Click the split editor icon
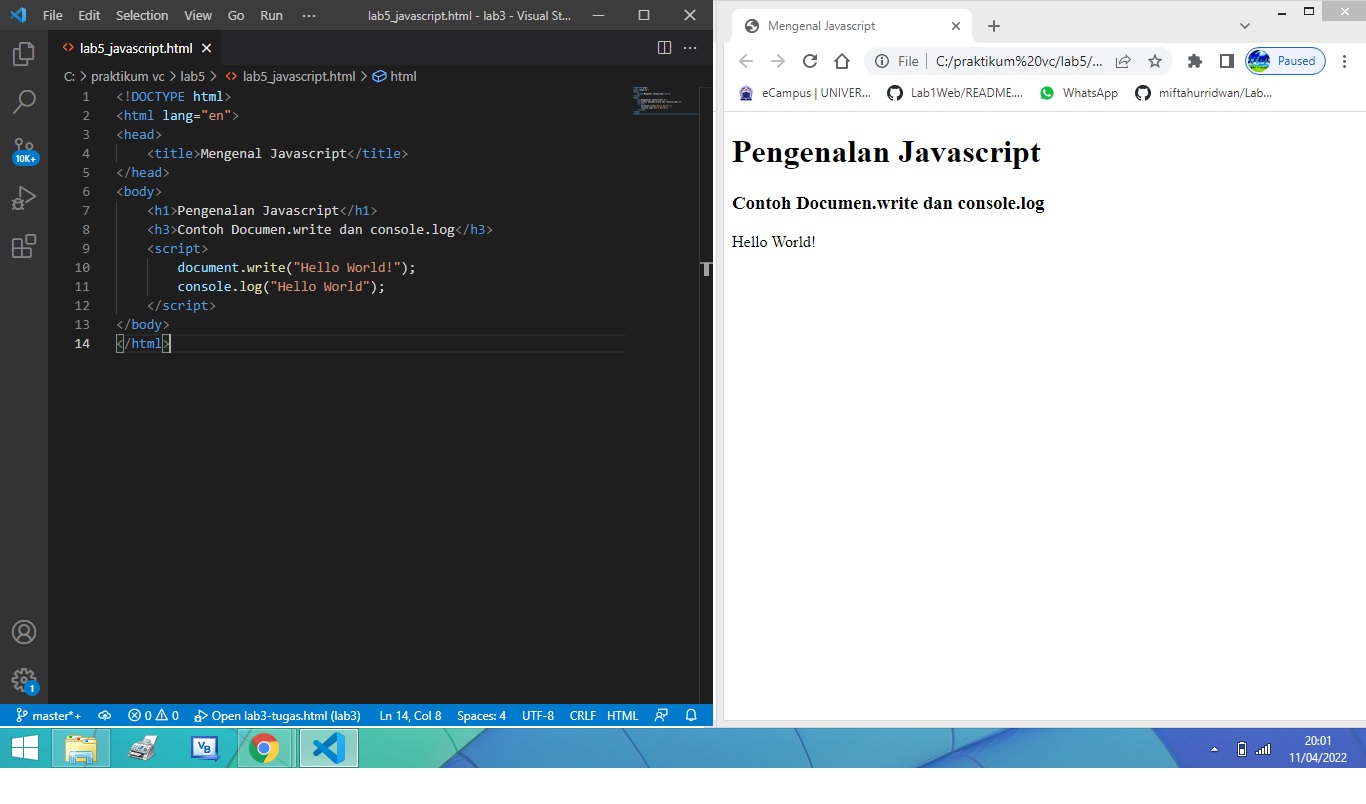The height and width of the screenshot is (804, 1366). [664, 47]
